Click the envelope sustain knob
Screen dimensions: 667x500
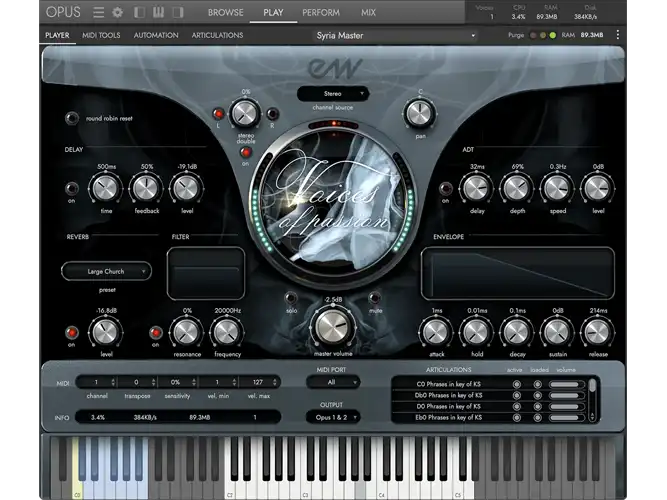[x=557, y=332]
